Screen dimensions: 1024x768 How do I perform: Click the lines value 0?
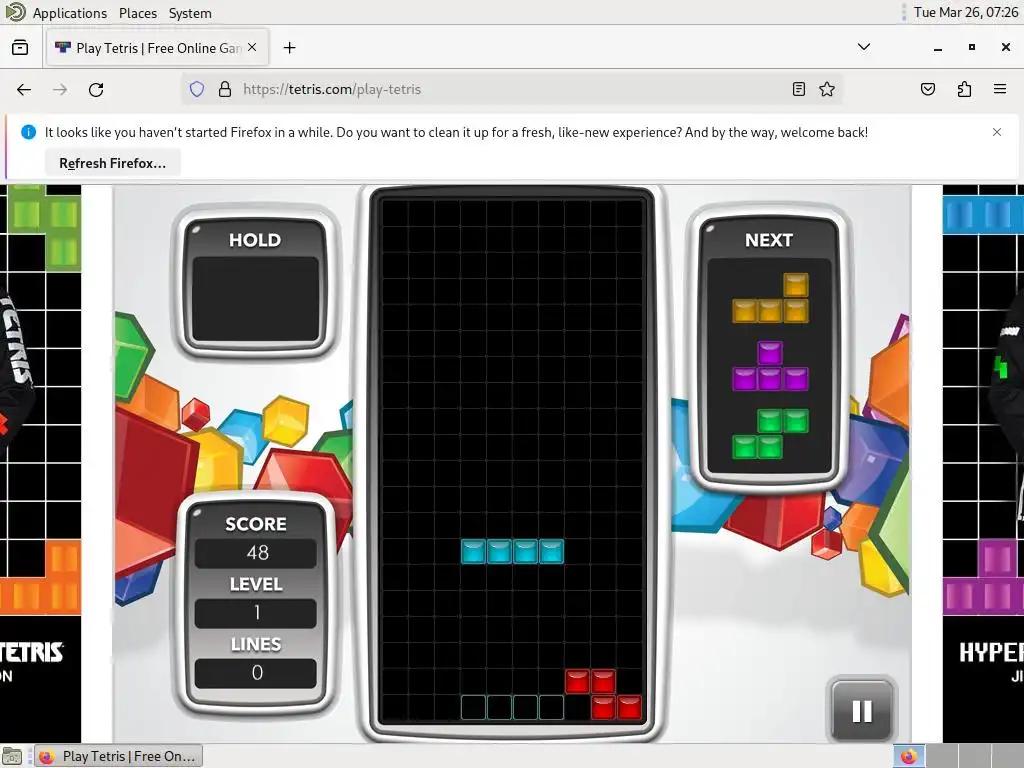click(x=256, y=673)
